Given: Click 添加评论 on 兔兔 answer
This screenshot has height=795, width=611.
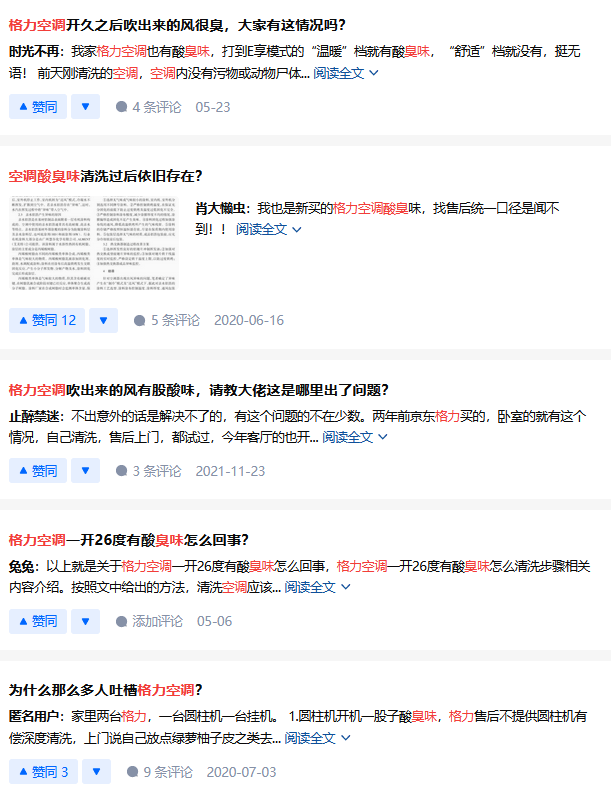Looking at the screenshot, I should pos(150,622).
